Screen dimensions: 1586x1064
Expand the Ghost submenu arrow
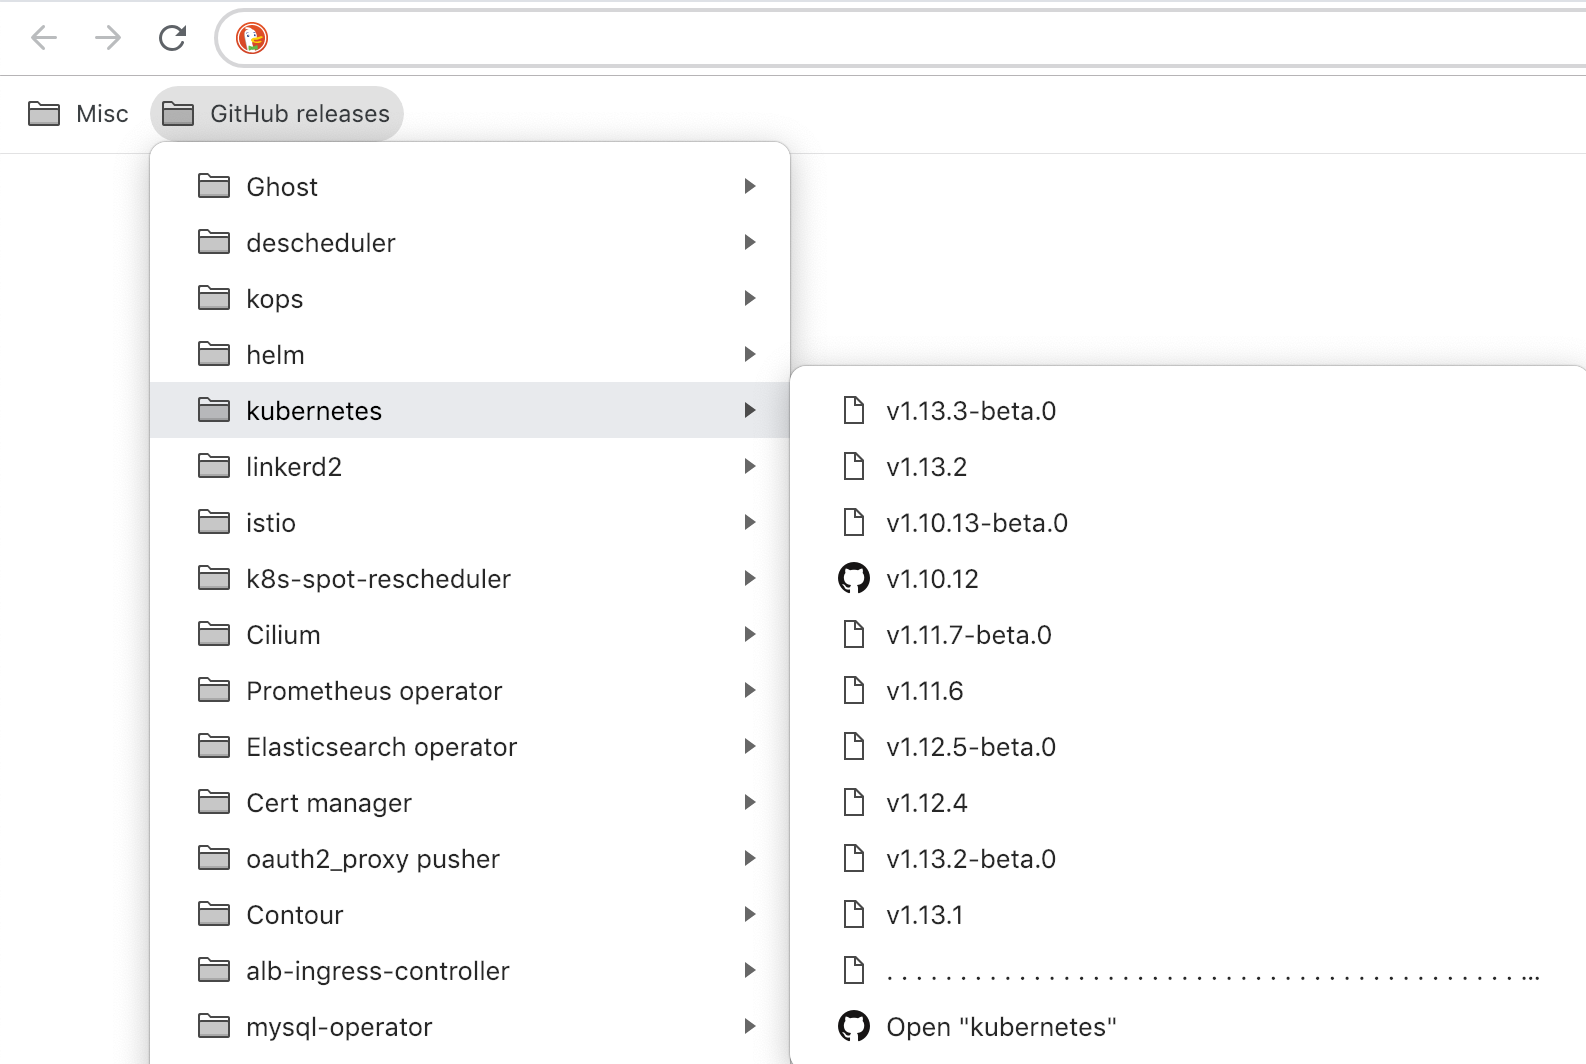point(750,186)
